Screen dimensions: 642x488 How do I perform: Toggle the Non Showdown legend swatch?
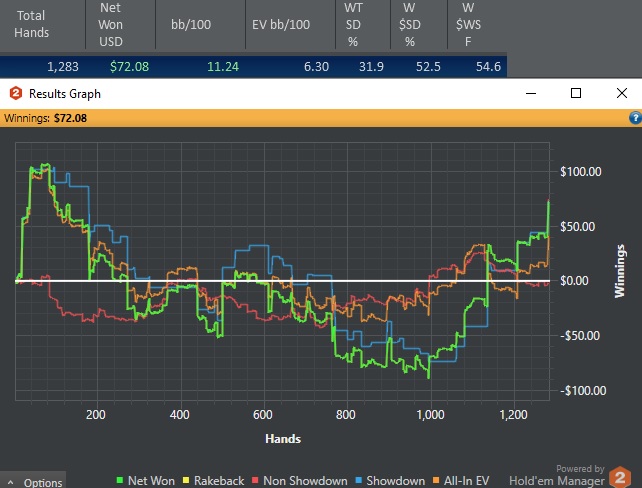point(255,480)
